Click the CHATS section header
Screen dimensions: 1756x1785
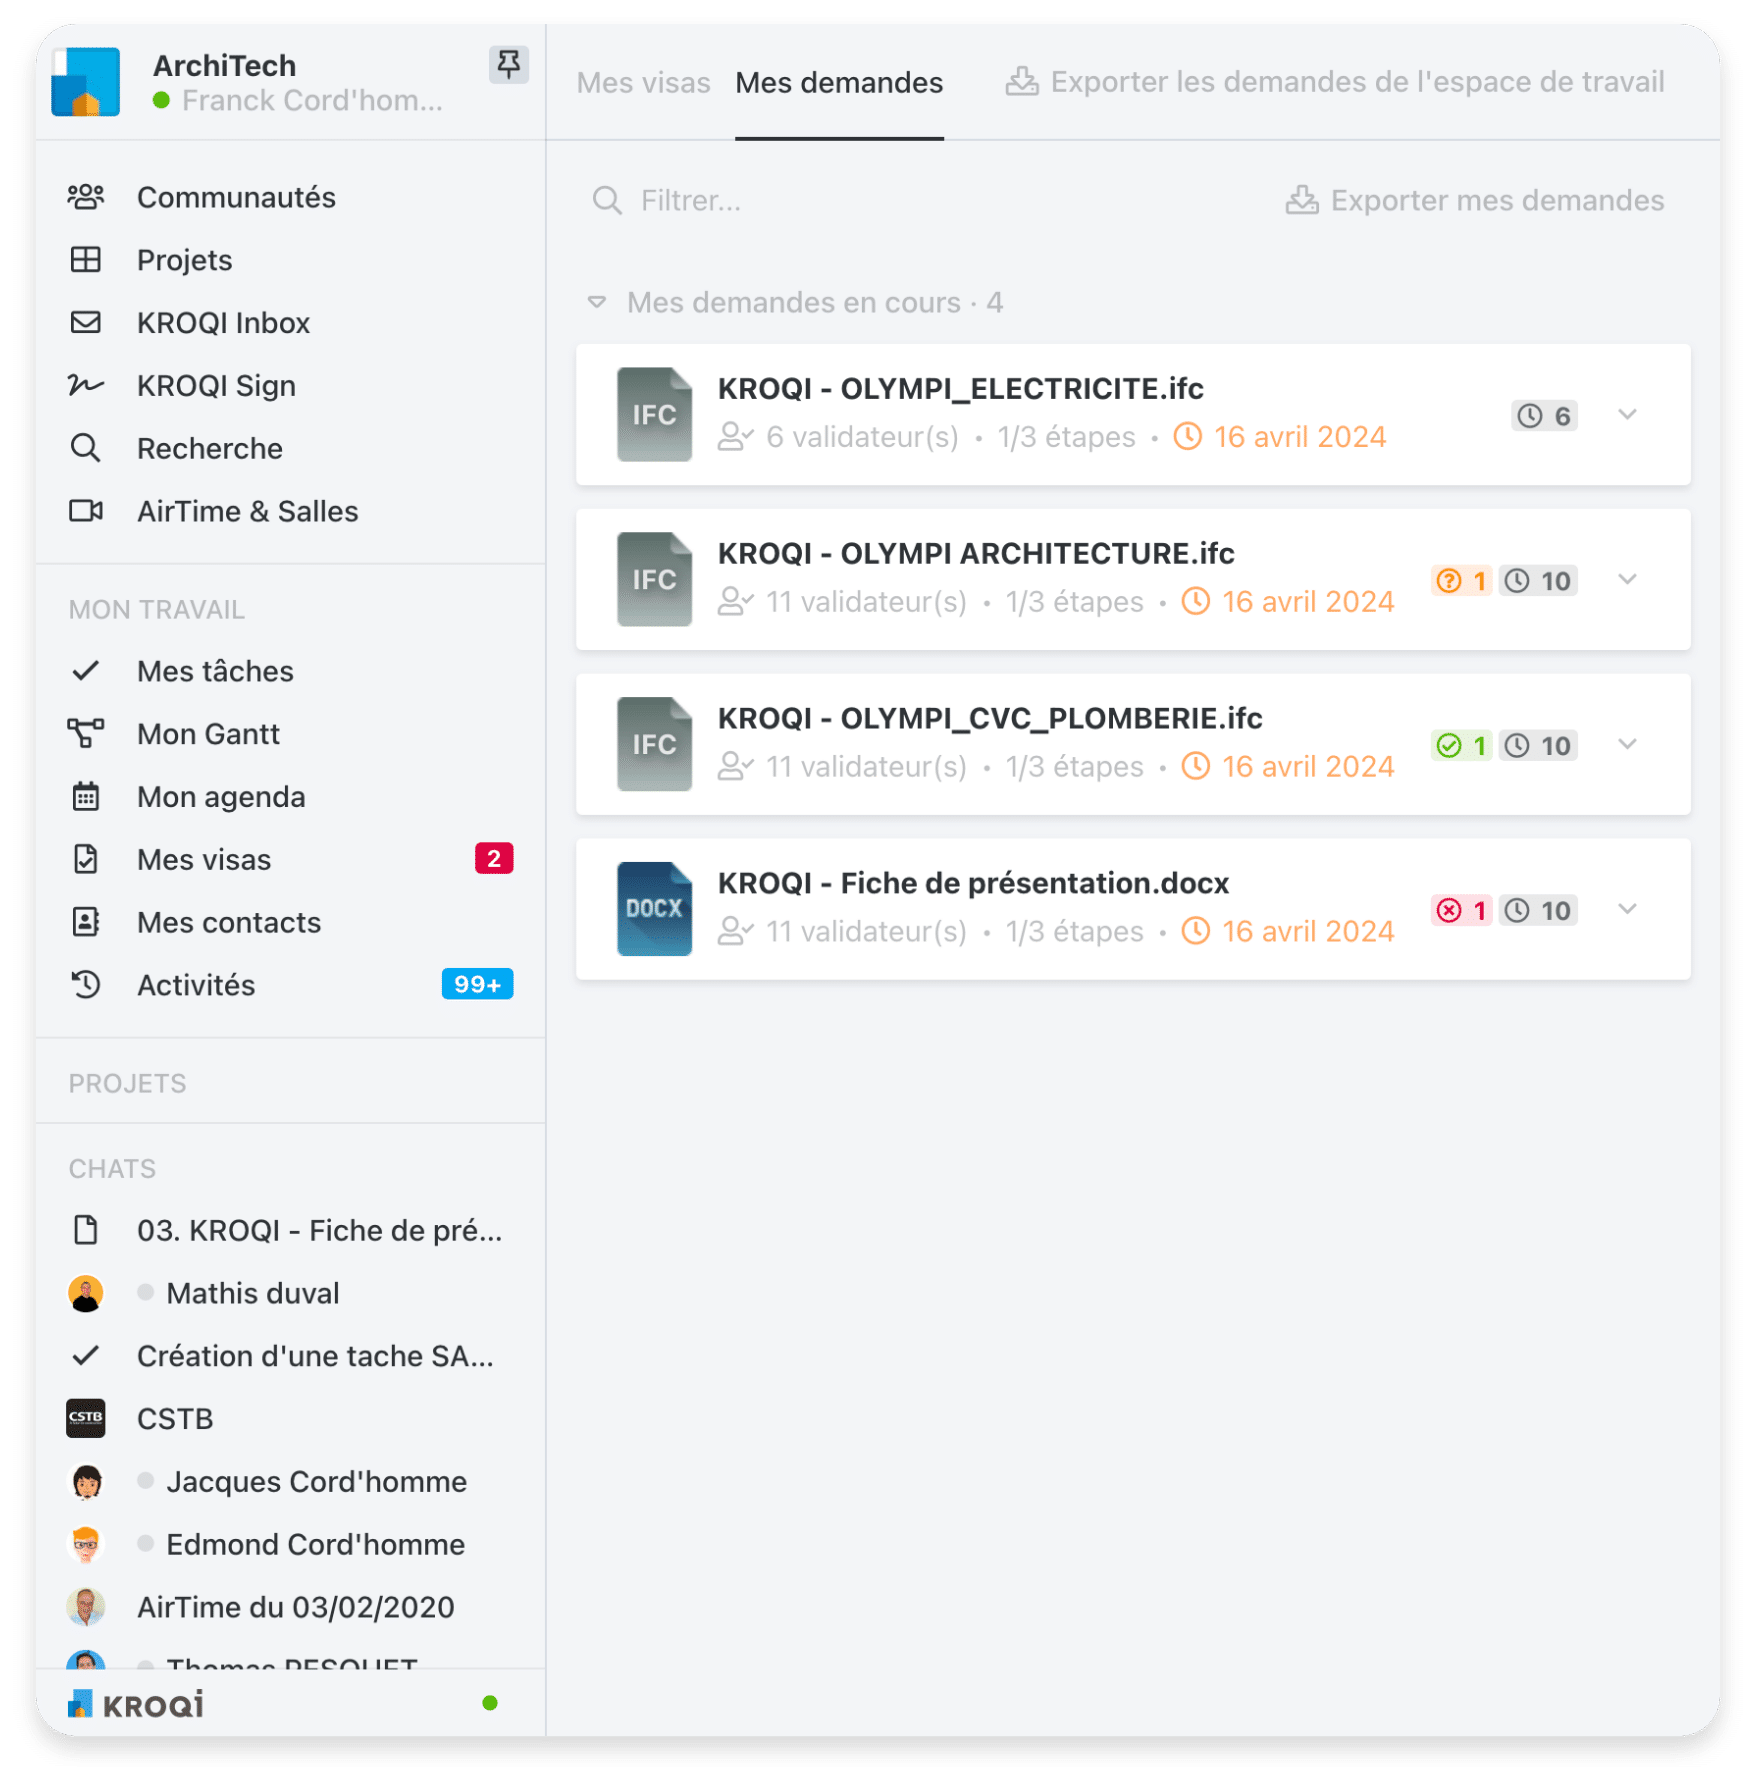[x=112, y=1169]
